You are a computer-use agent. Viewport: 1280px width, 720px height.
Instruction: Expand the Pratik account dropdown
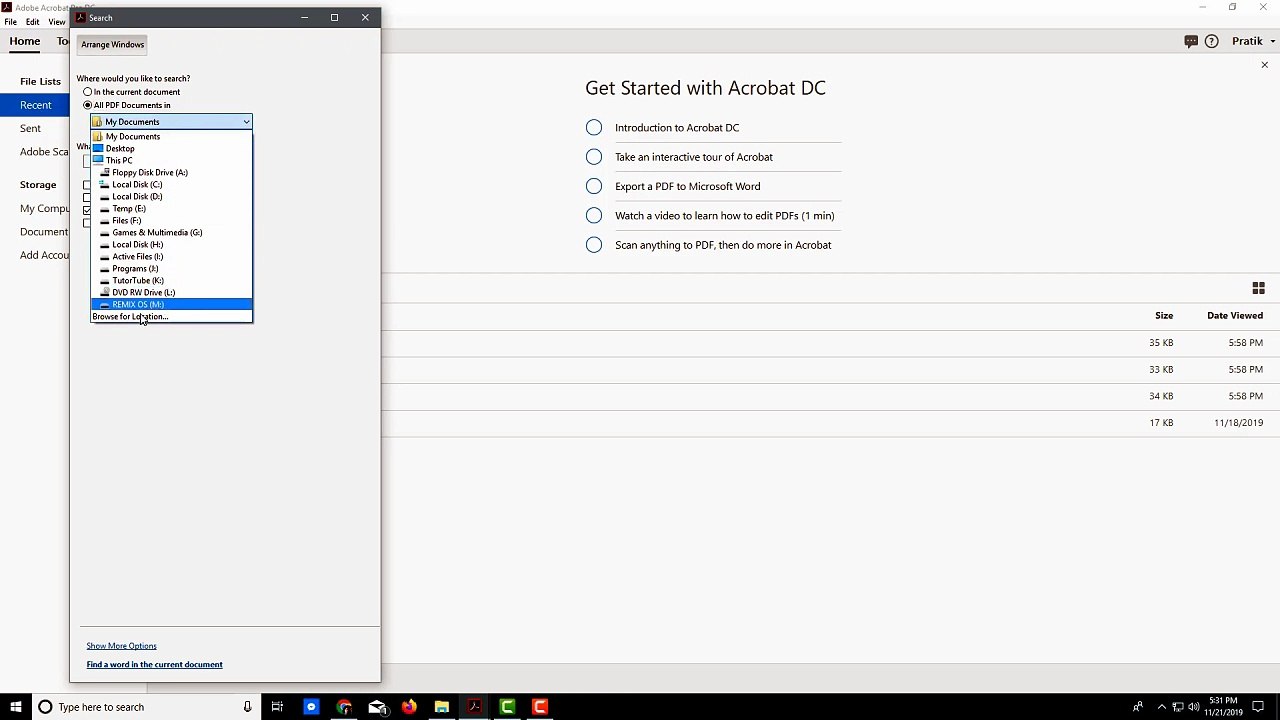click(x=1253, y=42)
